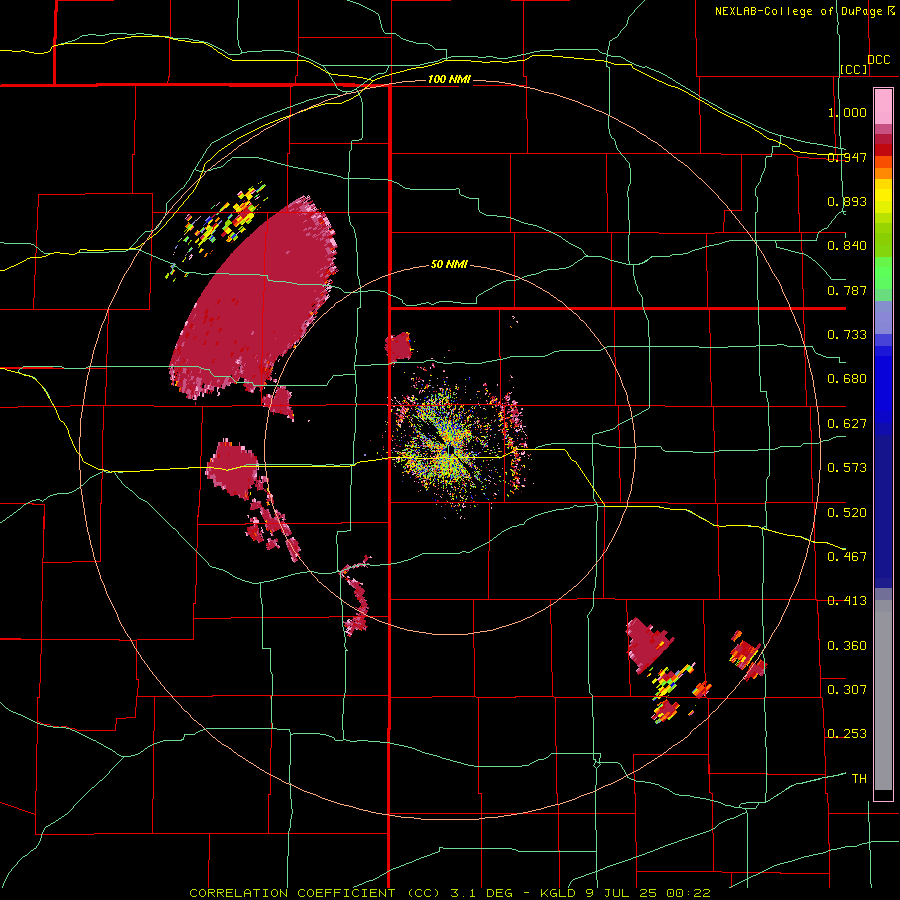Click the gray bottom segment of color bar
The image size is (900, 900).
pyautogui.click(x=883, y=695)
